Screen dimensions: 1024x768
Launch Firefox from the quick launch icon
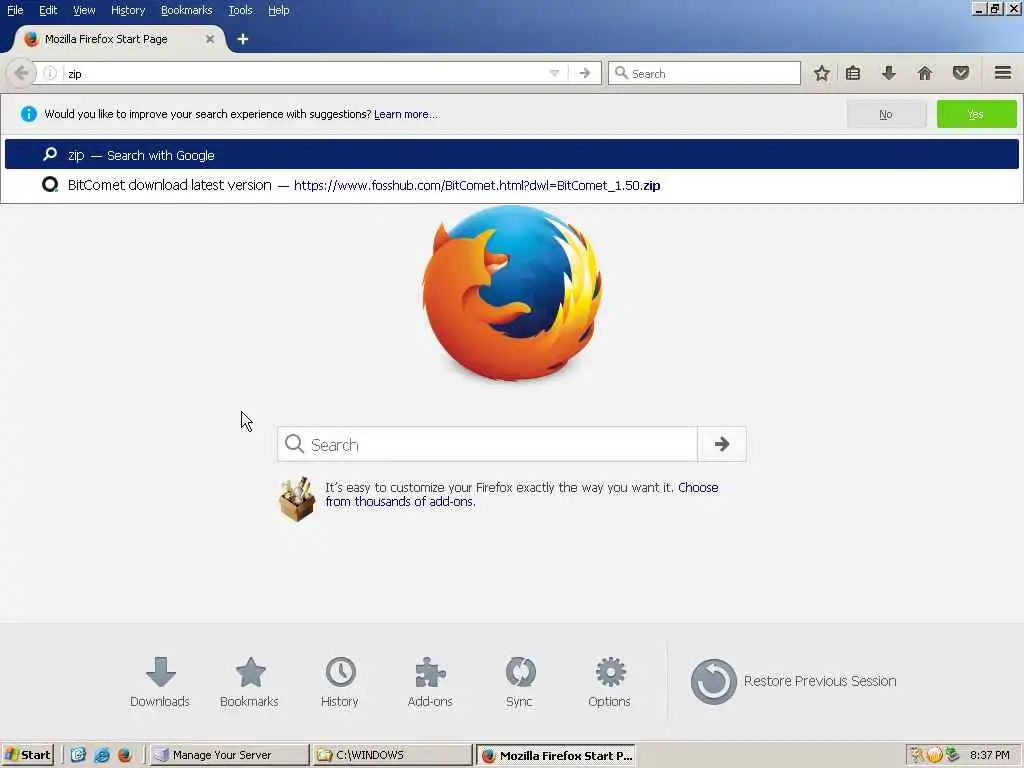(125, 755)
